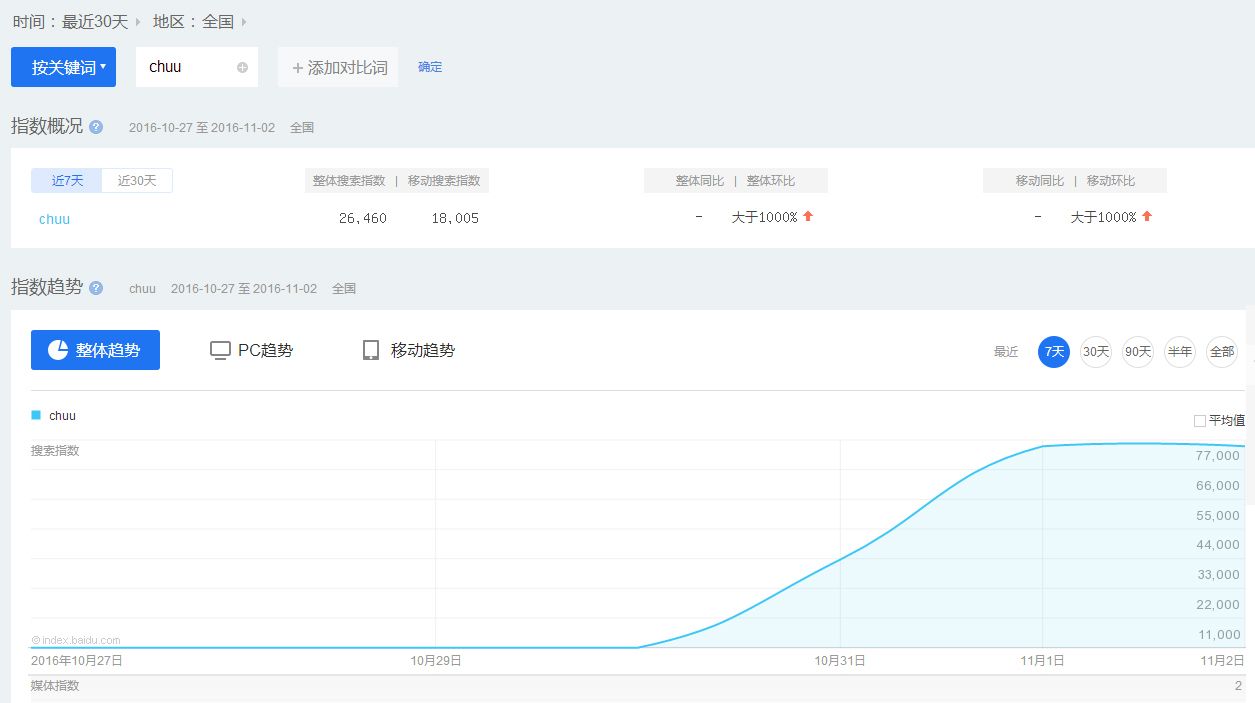This screenshot has height=703, width=1255.
Task: Click red up arrow next to 移动环比
Action: point(1147,216)
